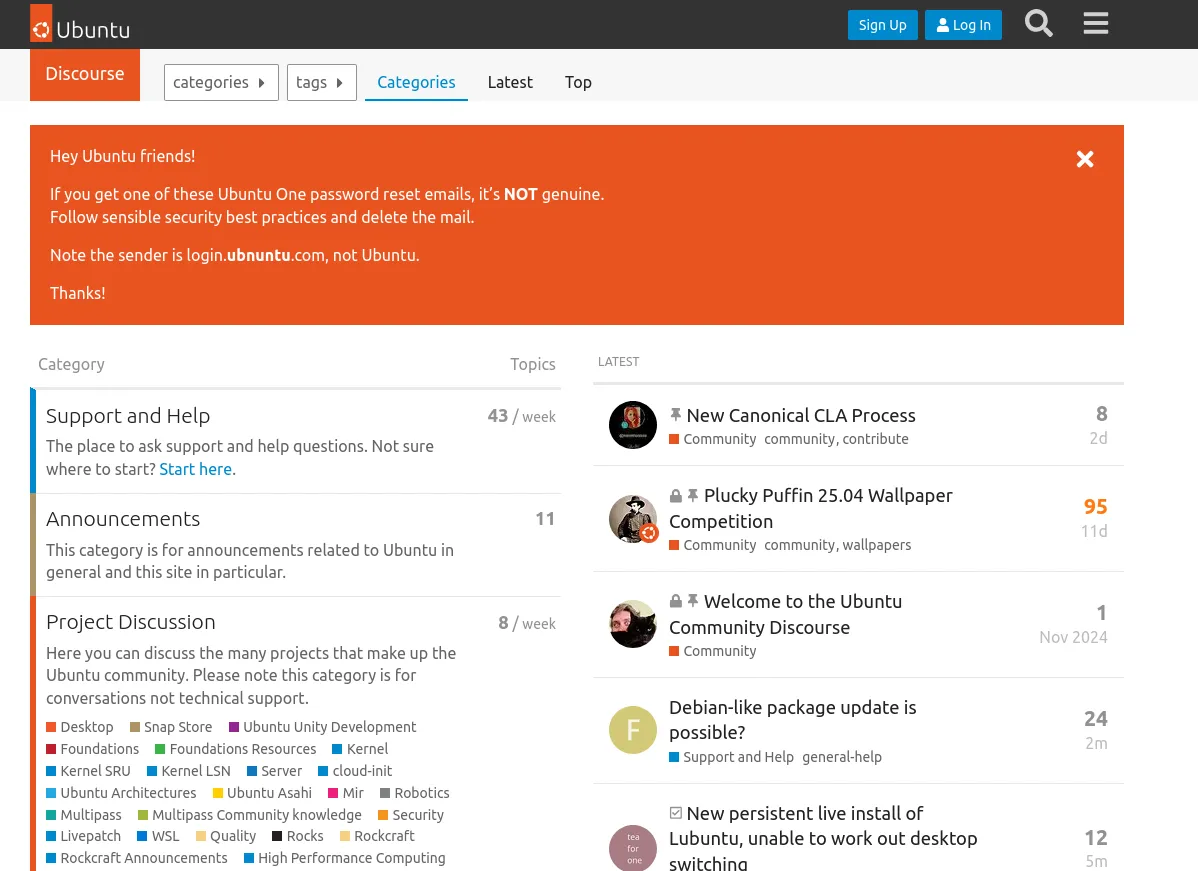Click Plucky Puffin Wallpaper topic poster avatar
The image size is (1198, 871).
(633, 519)
